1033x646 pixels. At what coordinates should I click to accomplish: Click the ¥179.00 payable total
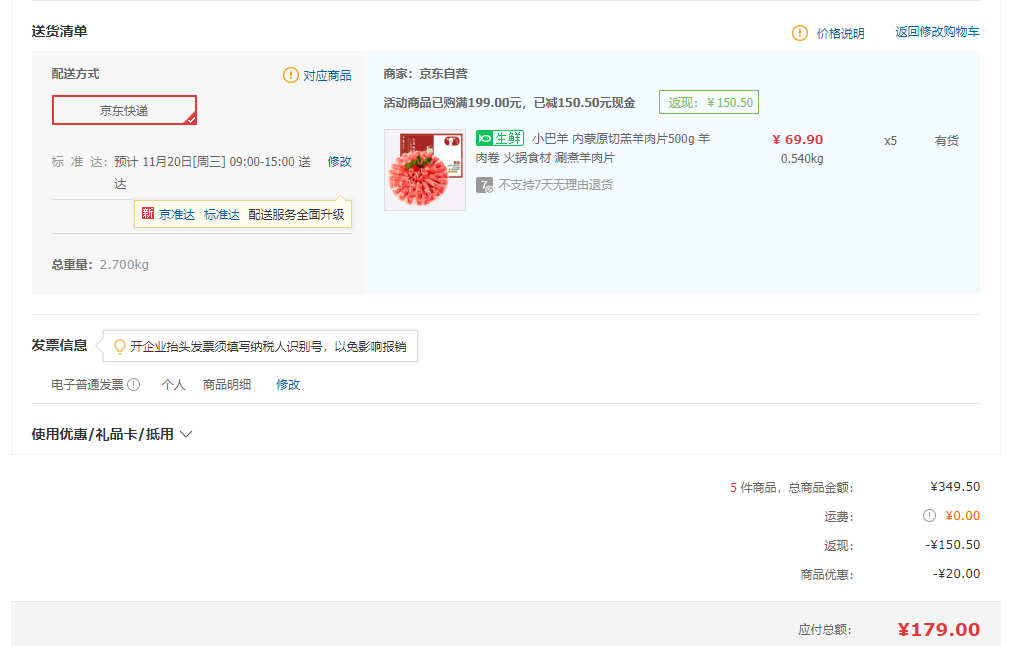939,630
